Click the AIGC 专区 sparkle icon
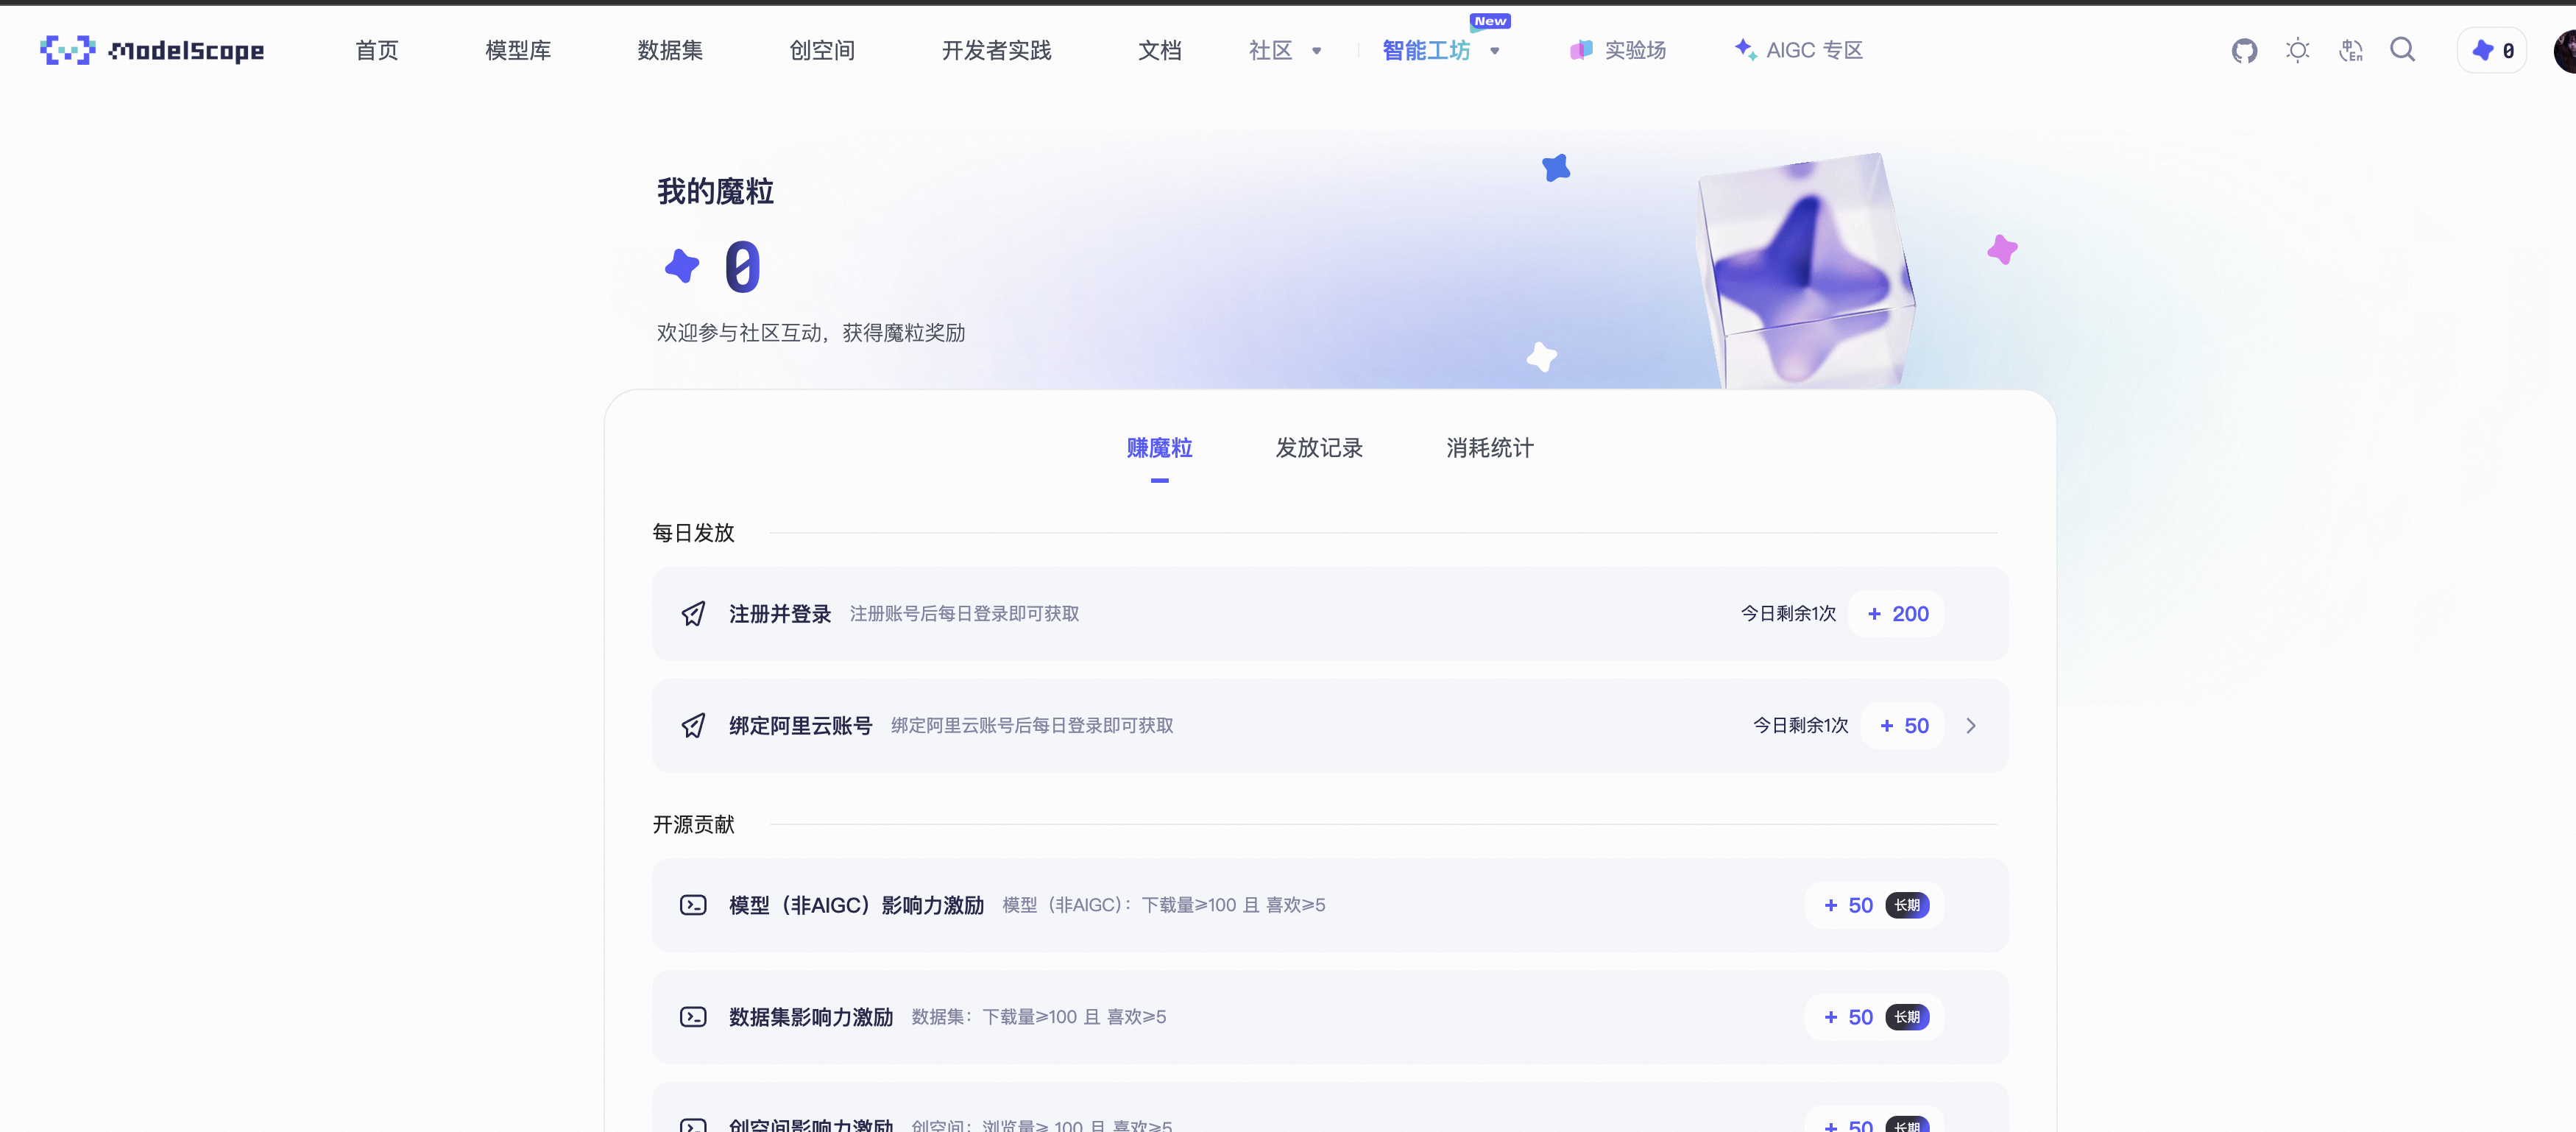The height and width of the screenshot is (1132, 2576). [x=1745, y=49]
